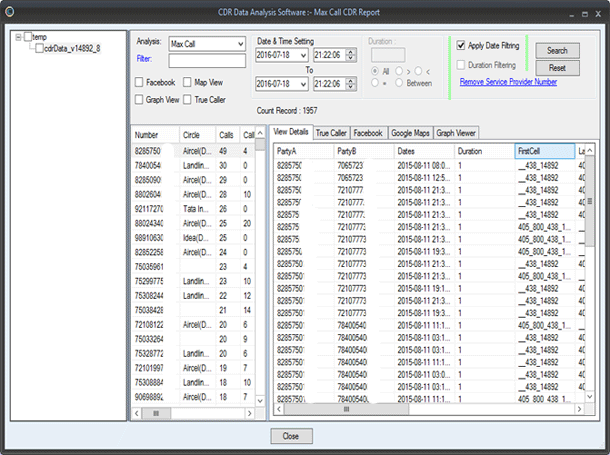The width and height of the screenshot is (610, 455).
Task: Enable the Map View checkbox
Action: 188,82
